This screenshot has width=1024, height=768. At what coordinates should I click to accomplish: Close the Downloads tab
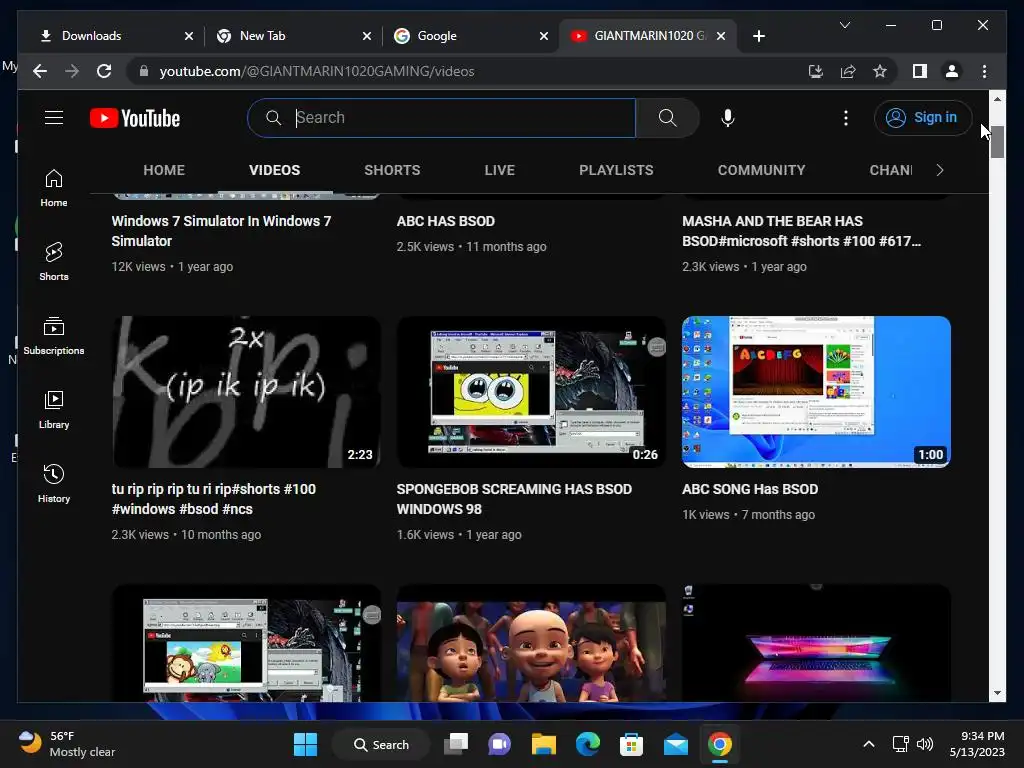pos(189,36)
